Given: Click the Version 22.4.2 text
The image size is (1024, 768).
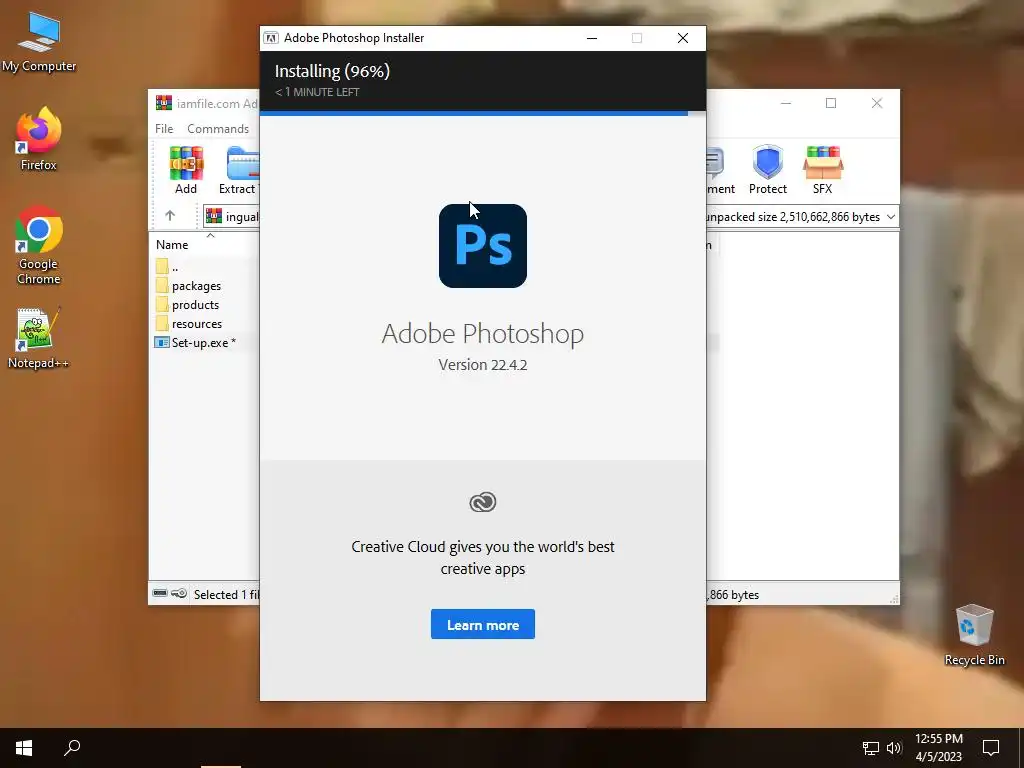Looking at the screenshot, I should pos(483,364).
